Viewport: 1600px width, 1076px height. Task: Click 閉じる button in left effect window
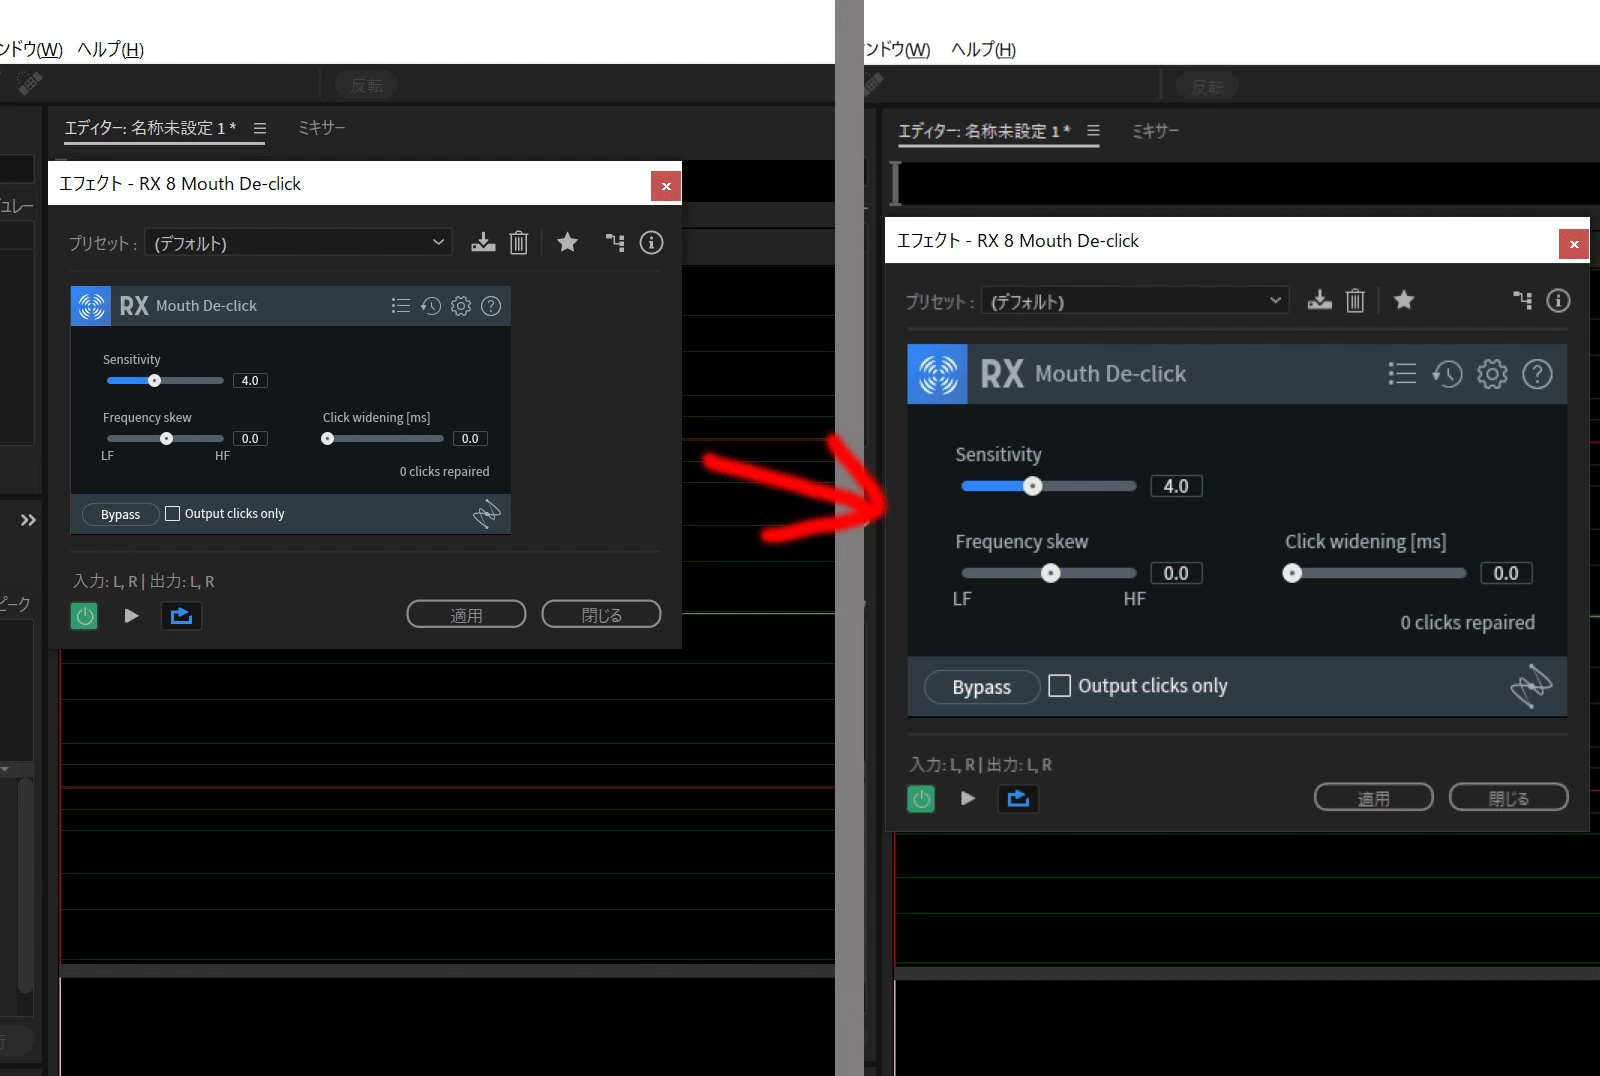tap(601, 615)
